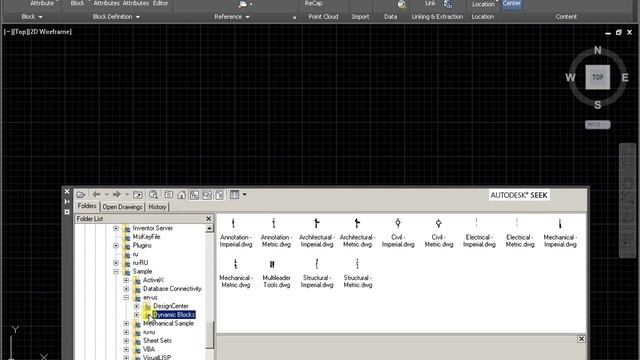Click the WCS button under the ViewCube
The image size is (640, 360).
click(x=598, y=124)
